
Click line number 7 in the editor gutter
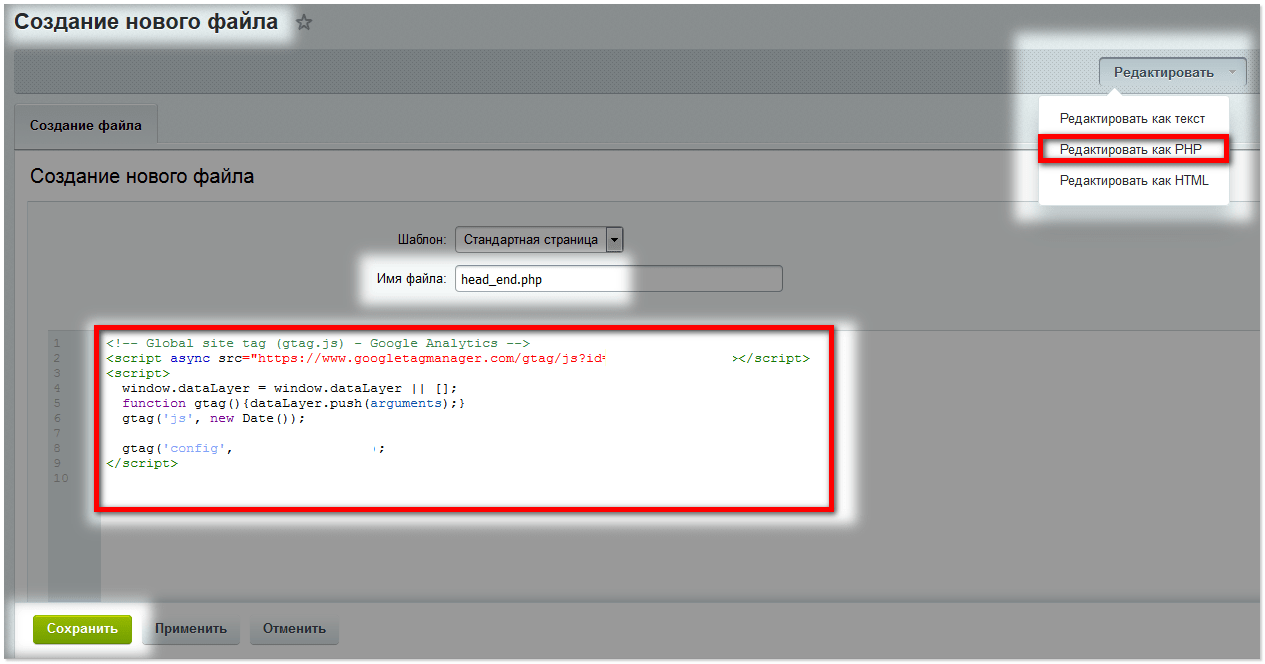pyautogui.click(x=58, y=433)
